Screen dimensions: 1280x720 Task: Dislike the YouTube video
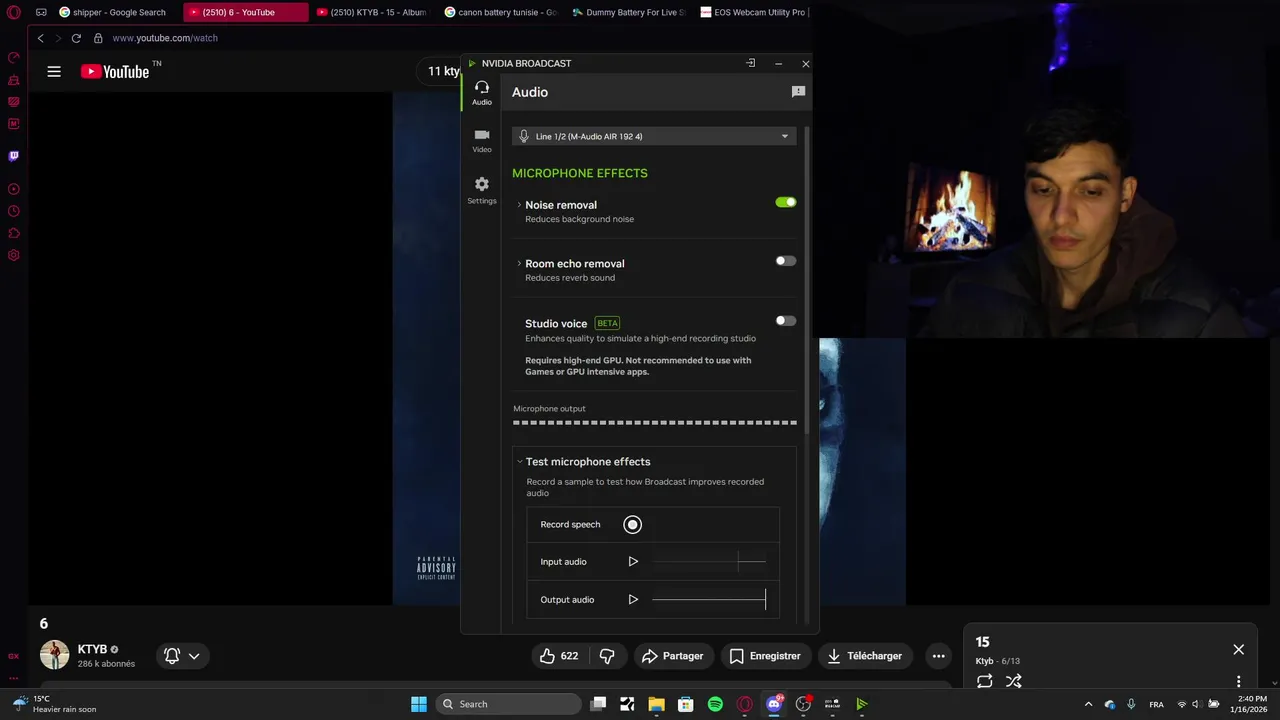(606, 656)
